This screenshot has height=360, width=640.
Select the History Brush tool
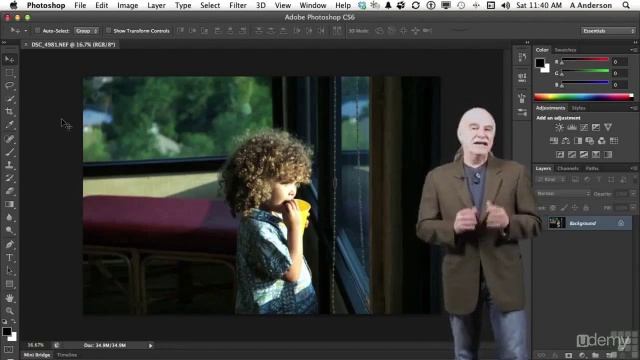click(9, 178)
